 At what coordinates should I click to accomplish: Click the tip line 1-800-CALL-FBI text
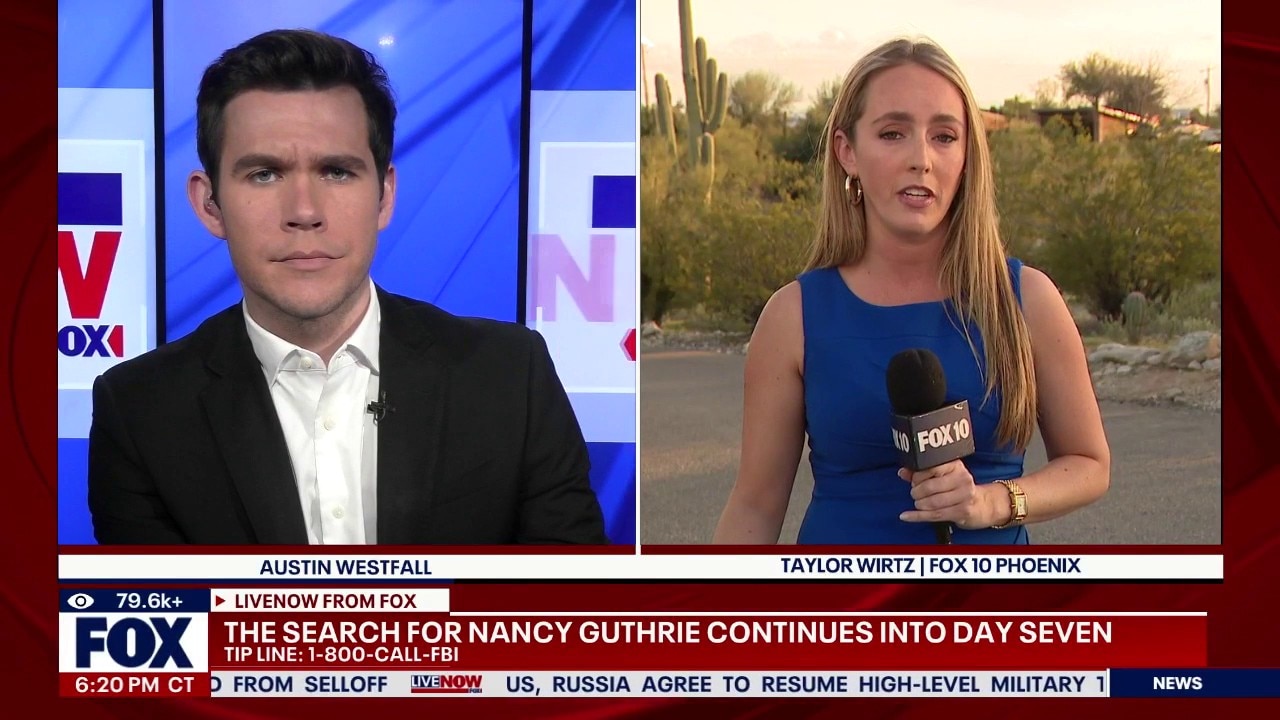tap(340, 656)
